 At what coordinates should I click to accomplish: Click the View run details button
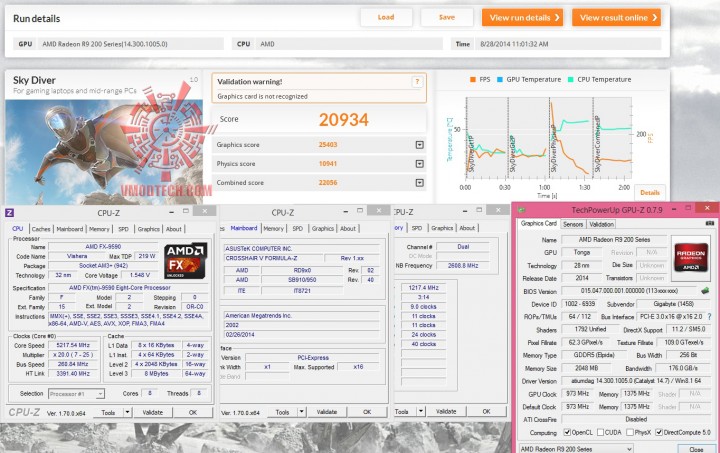[x=522, y=17]
